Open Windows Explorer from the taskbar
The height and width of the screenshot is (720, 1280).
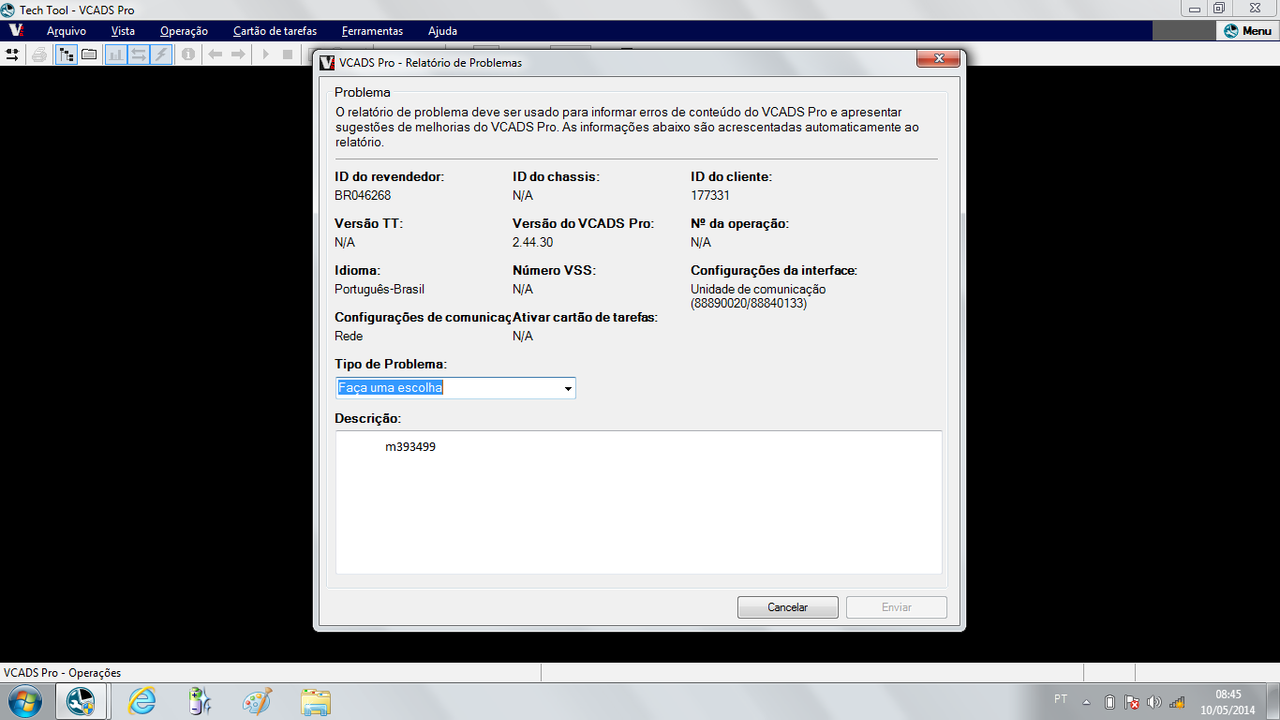tap(315, 701)
